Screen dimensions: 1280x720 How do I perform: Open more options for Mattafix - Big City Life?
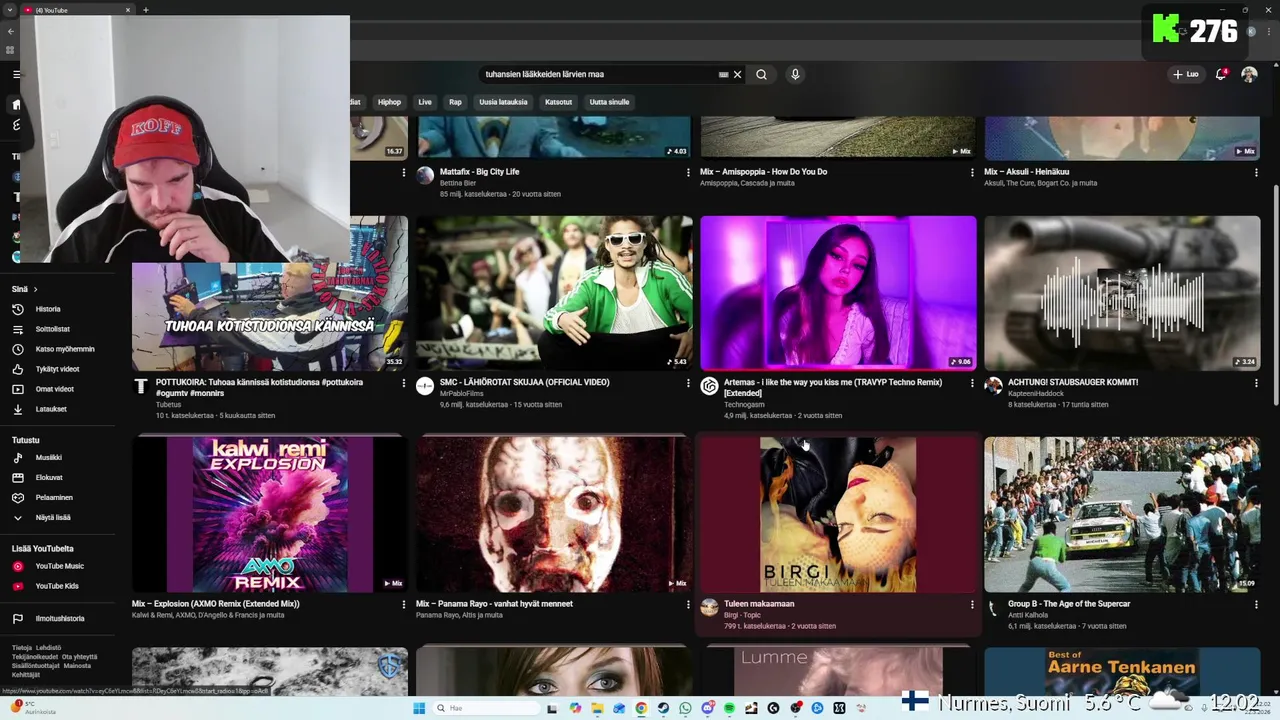(x=688, y=172)
